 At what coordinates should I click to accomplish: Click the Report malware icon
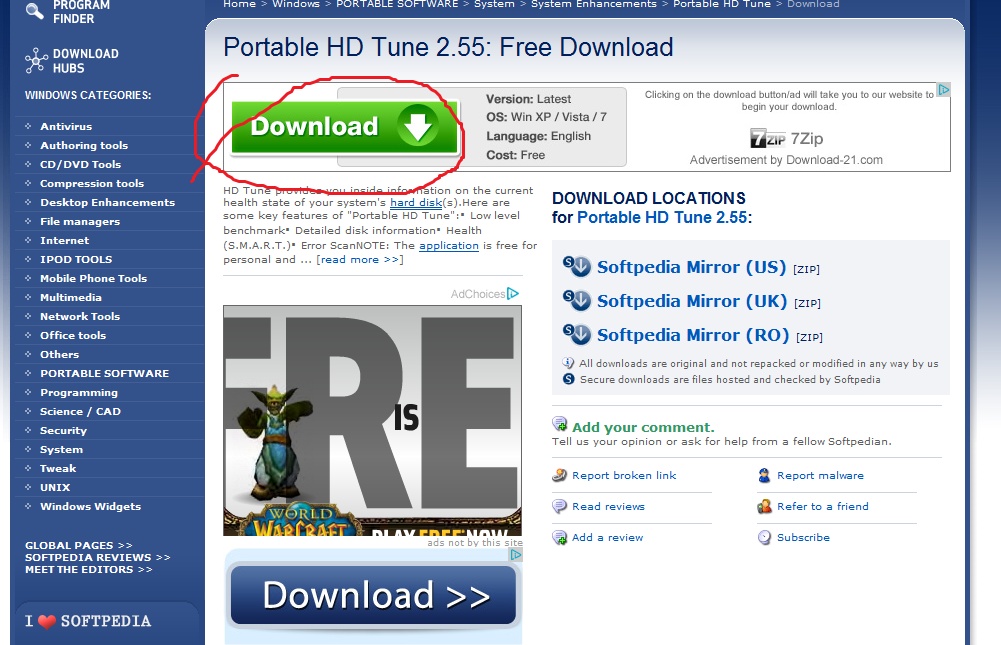pos(764,475)
